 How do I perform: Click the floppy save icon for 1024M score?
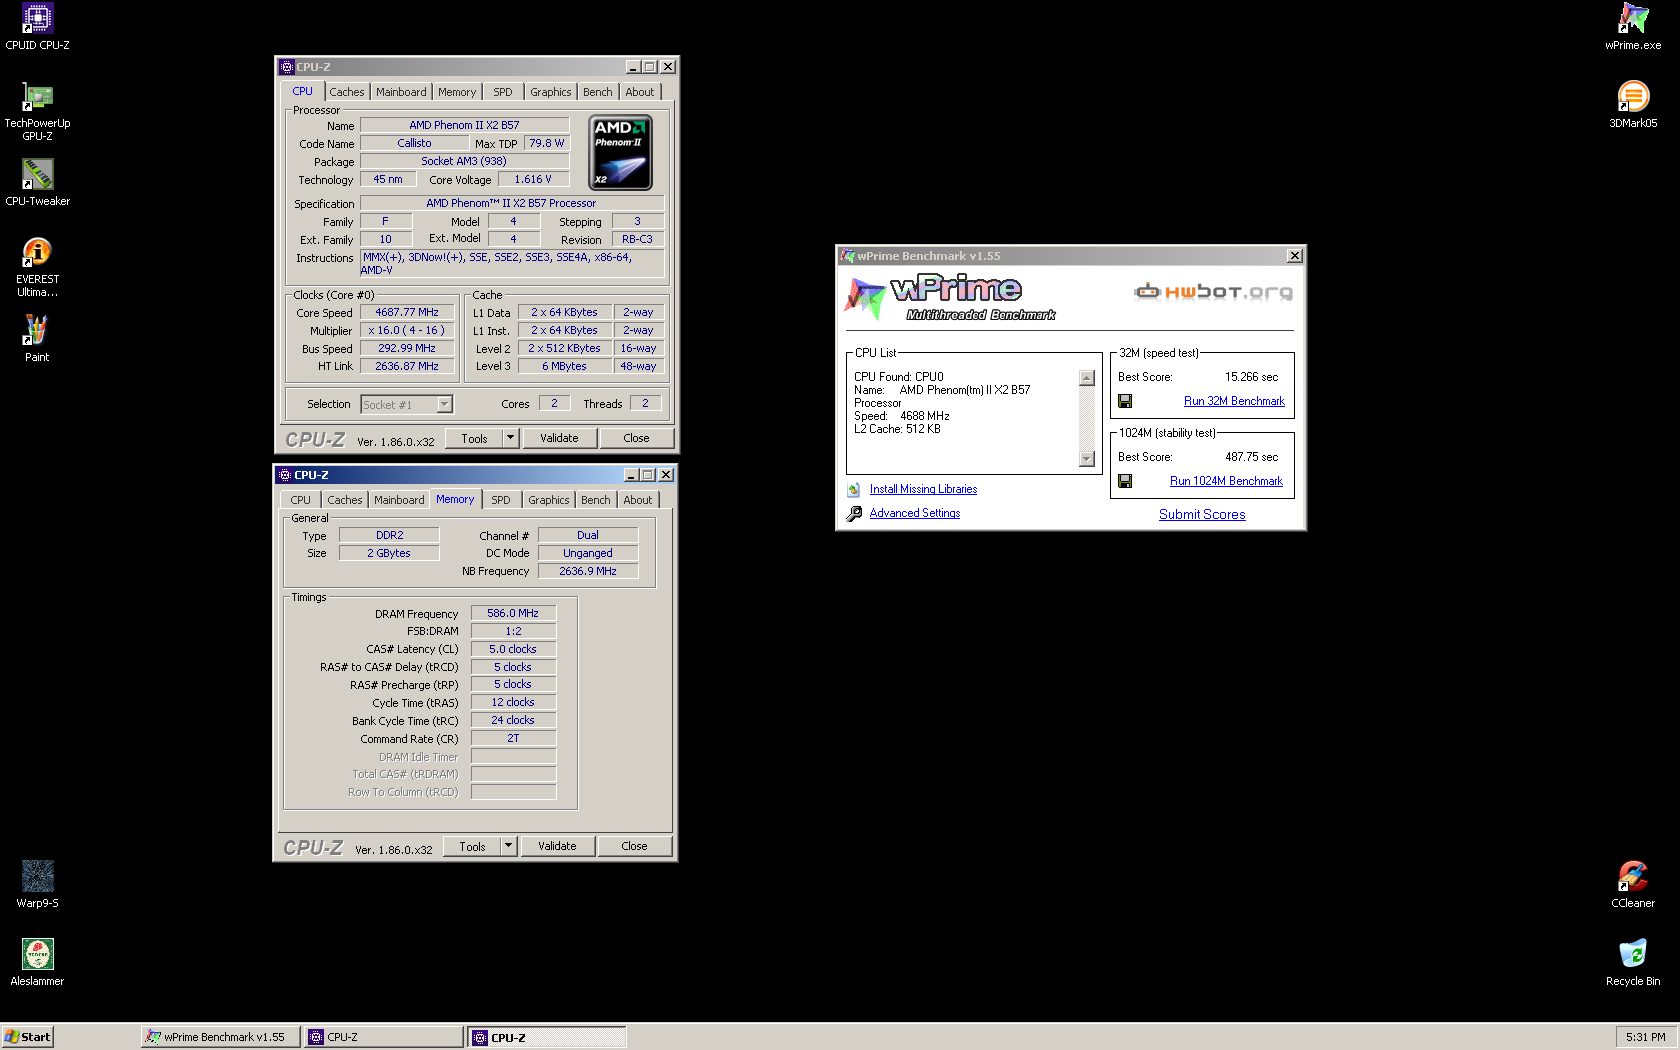(x=1125, y=481)
